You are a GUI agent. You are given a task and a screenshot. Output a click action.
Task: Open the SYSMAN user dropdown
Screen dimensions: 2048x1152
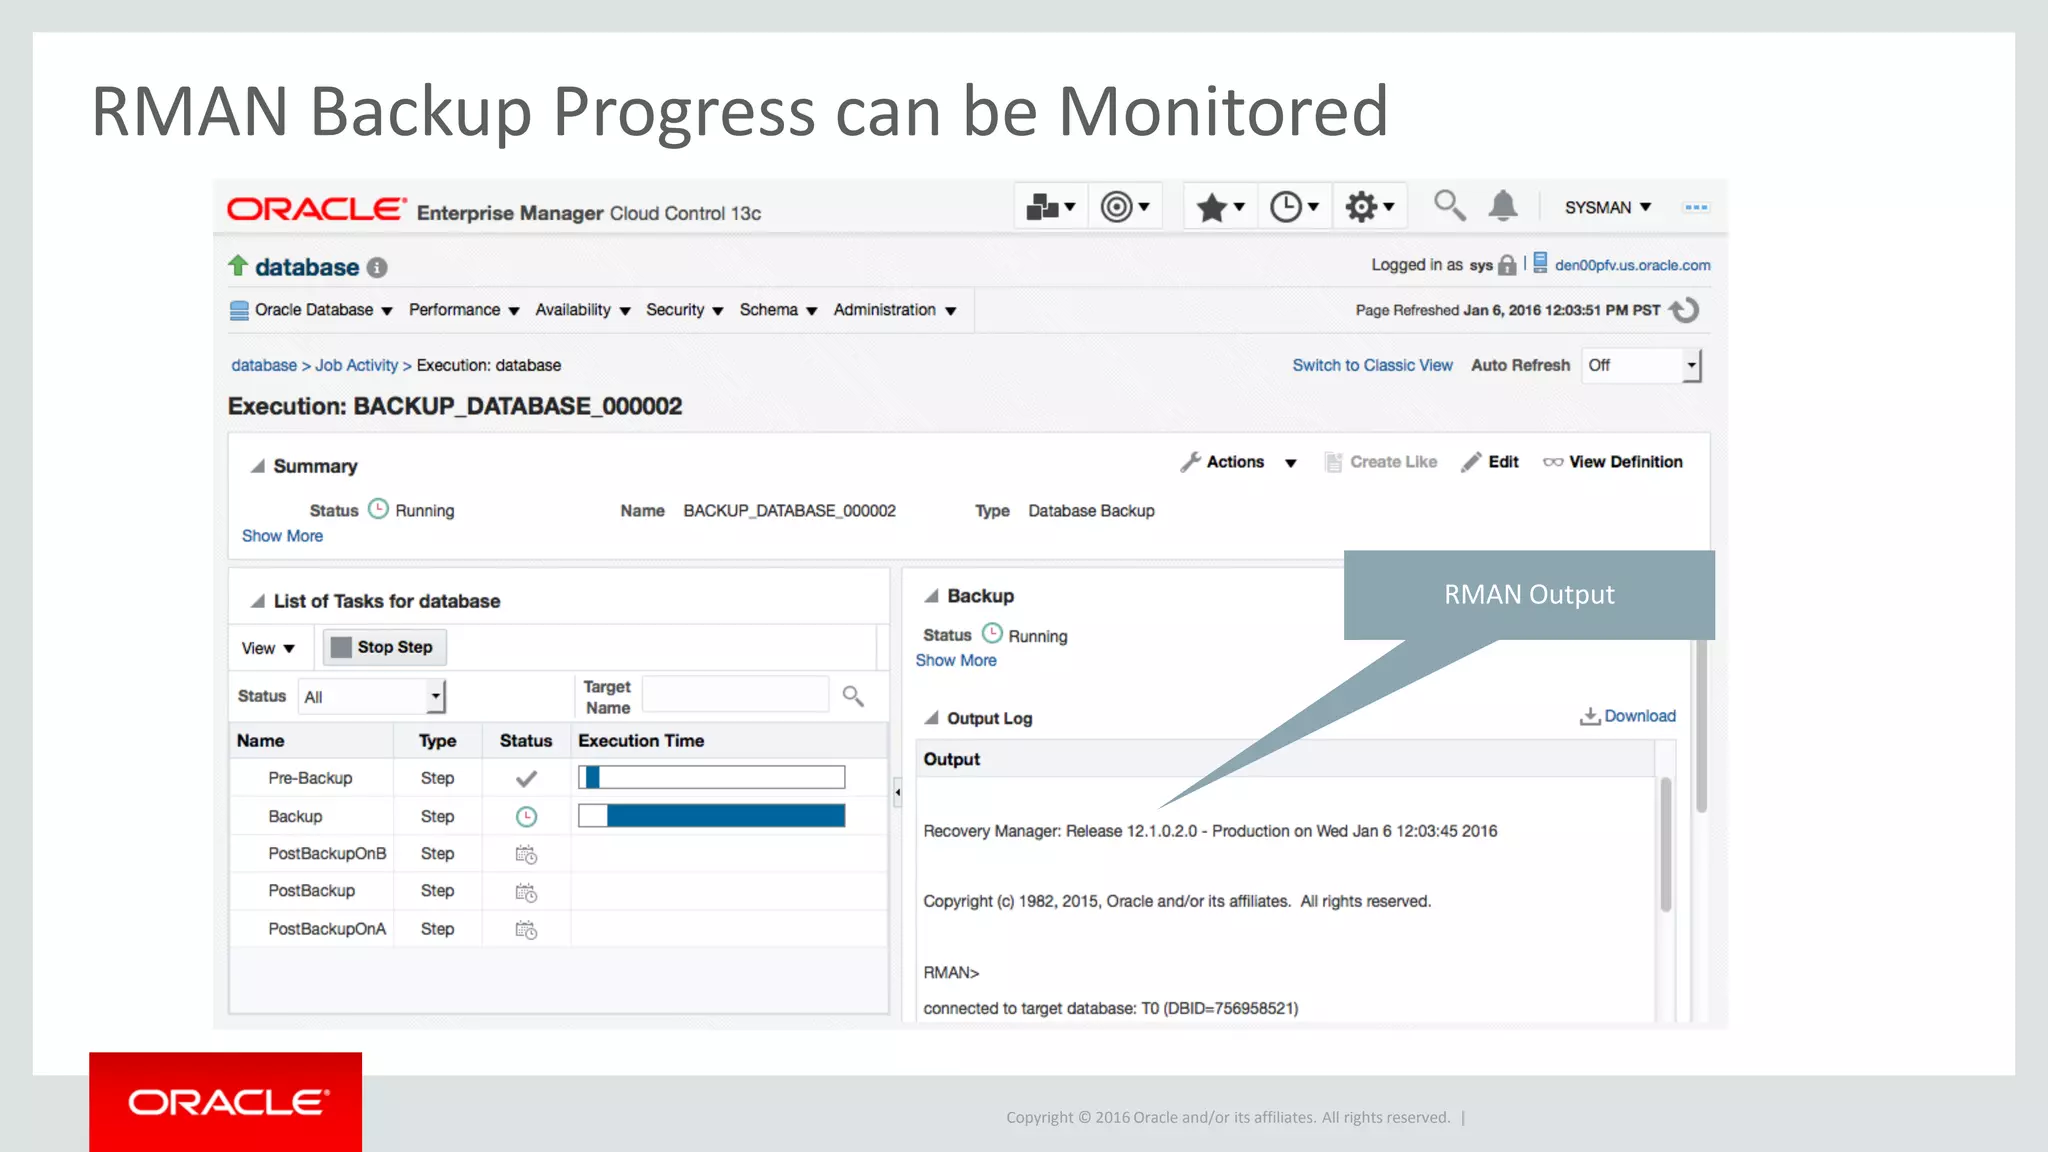coord(1607,207)
